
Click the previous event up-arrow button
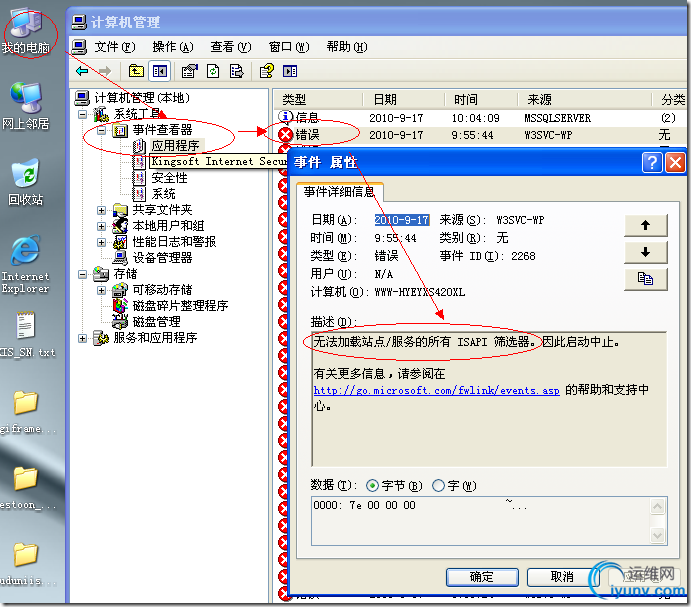click(x=646, y=225)
